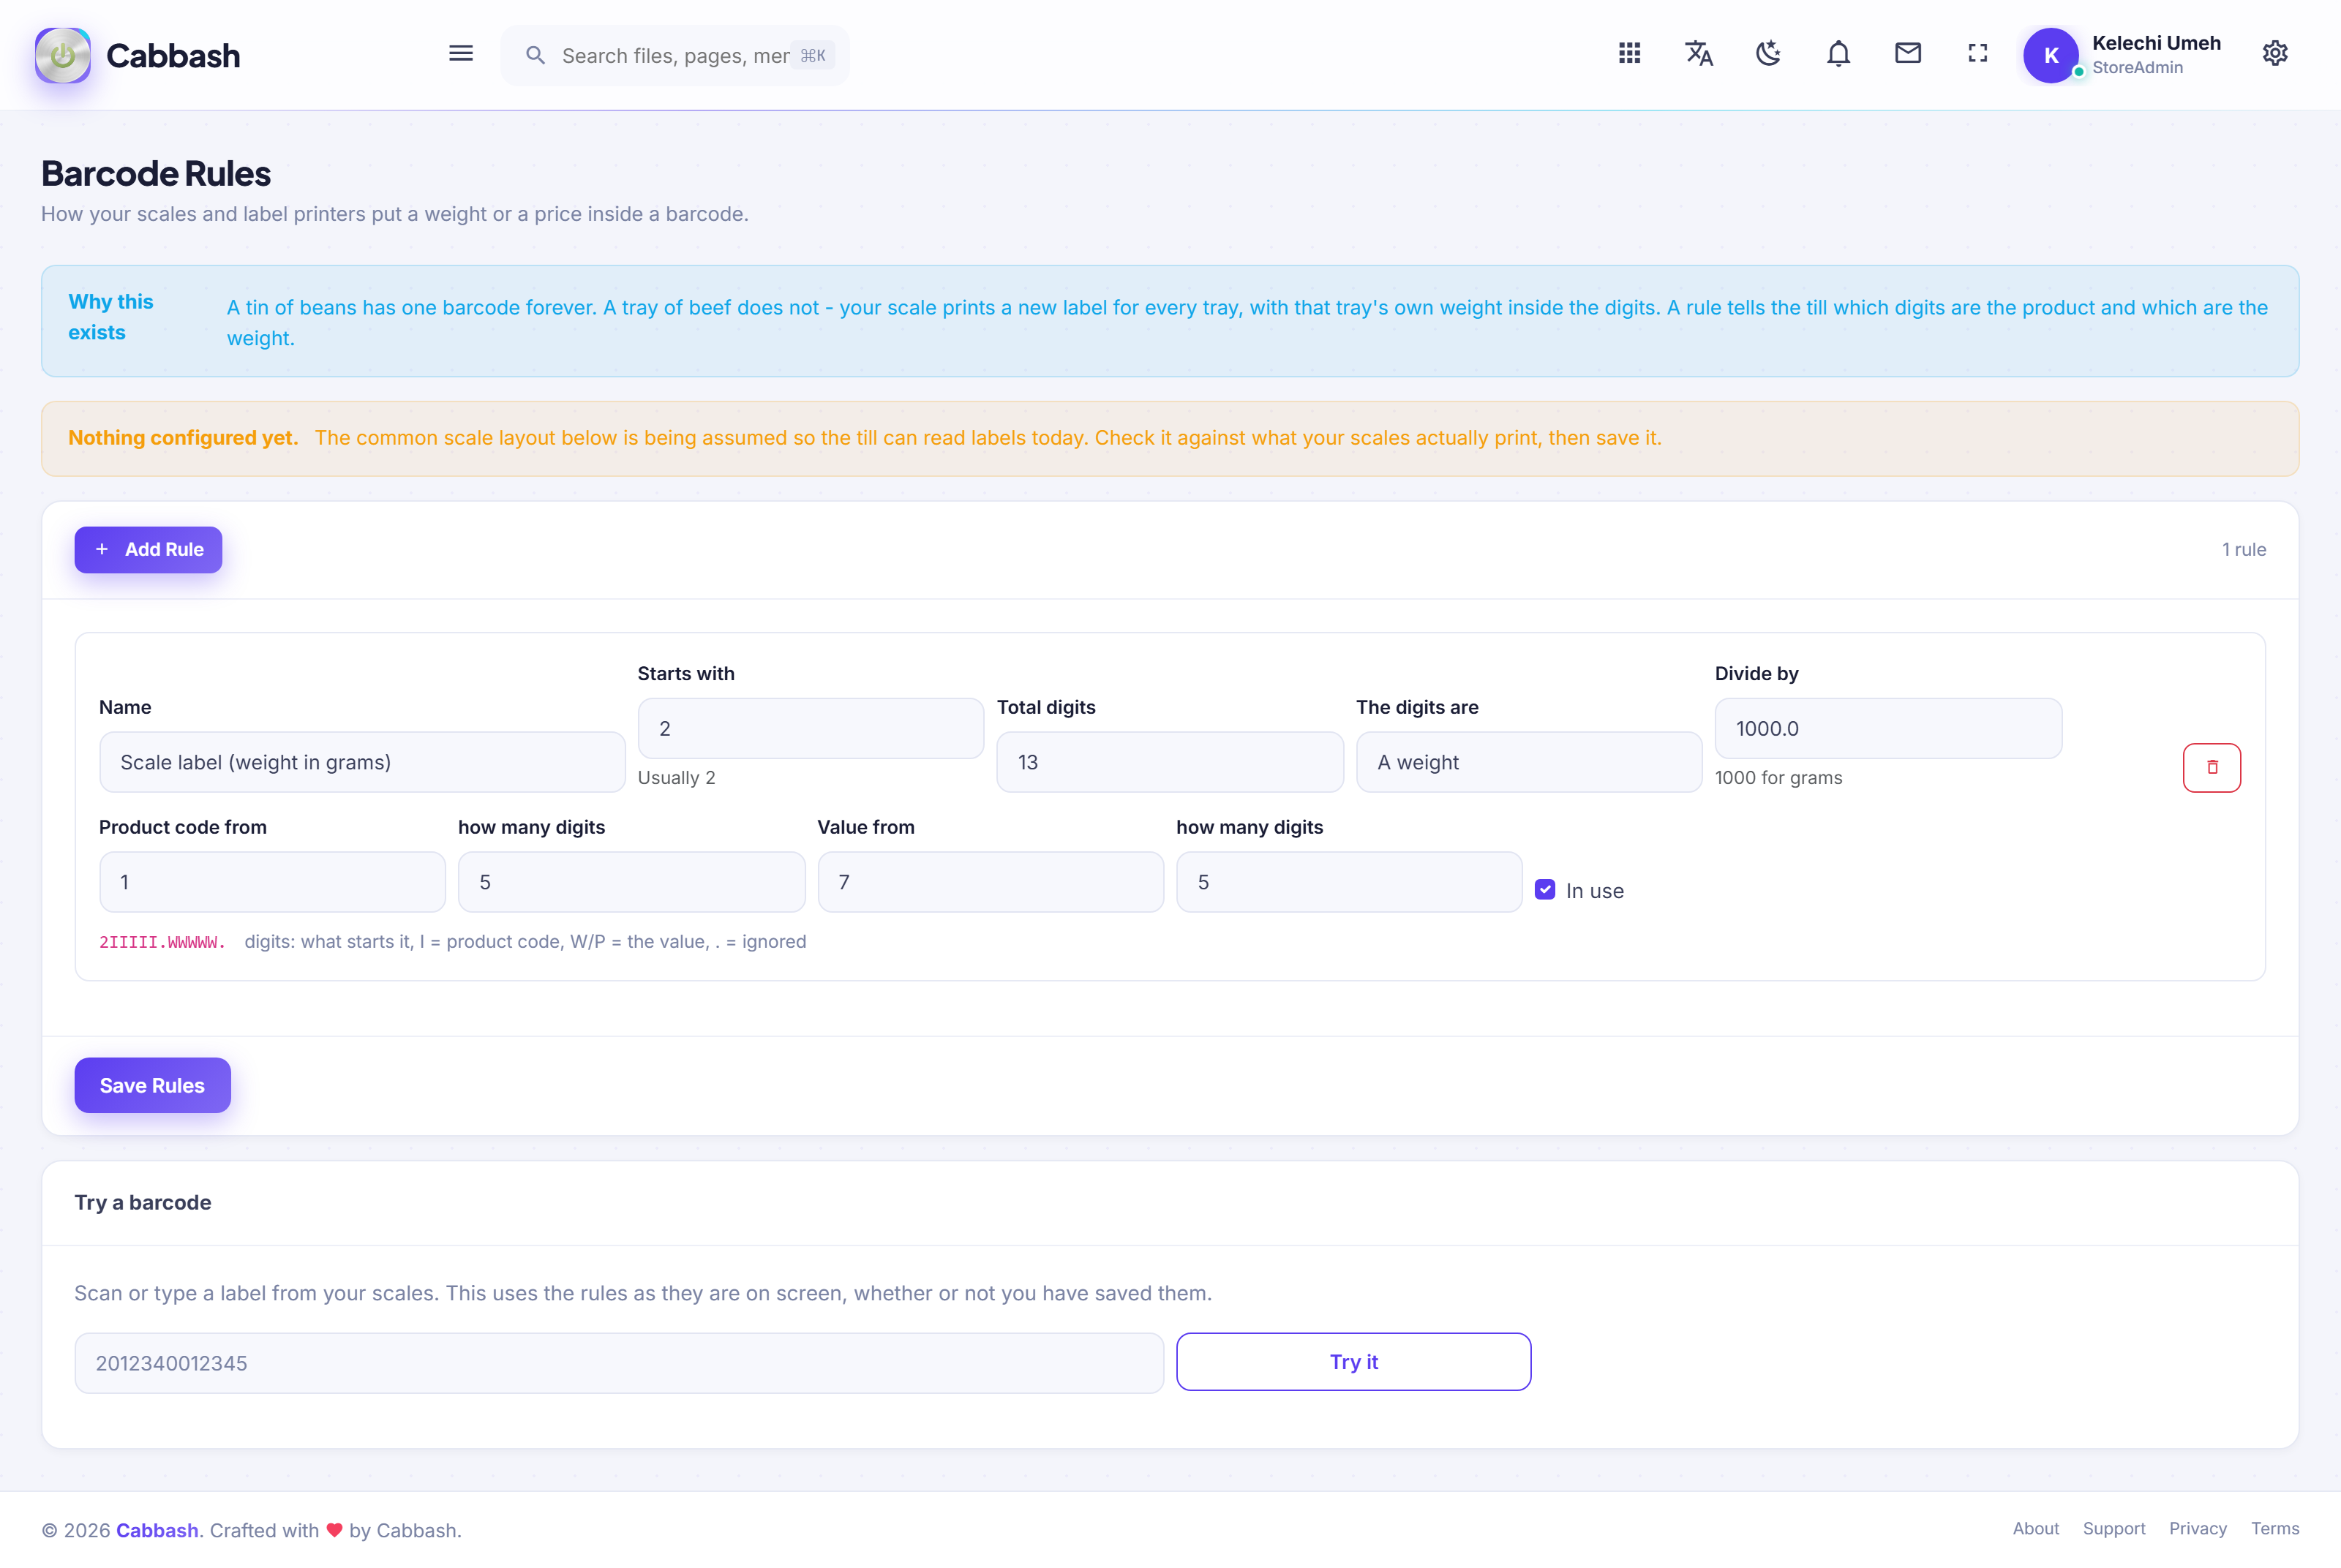Click the search magnifier icon
This screenshot has height=1568, width=2341.
(535, 55)
